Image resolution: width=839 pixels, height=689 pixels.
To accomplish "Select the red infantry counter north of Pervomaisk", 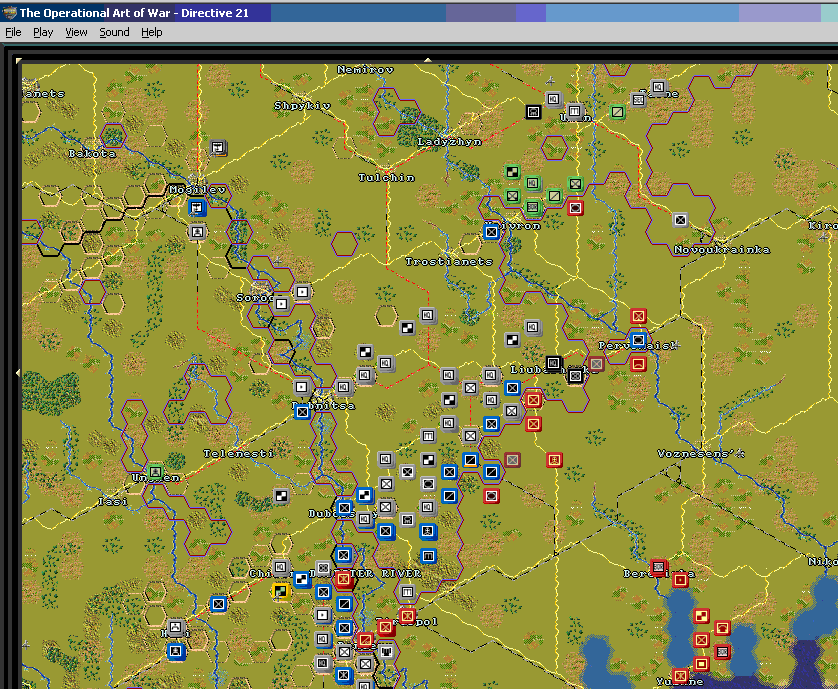I will 638,316.
